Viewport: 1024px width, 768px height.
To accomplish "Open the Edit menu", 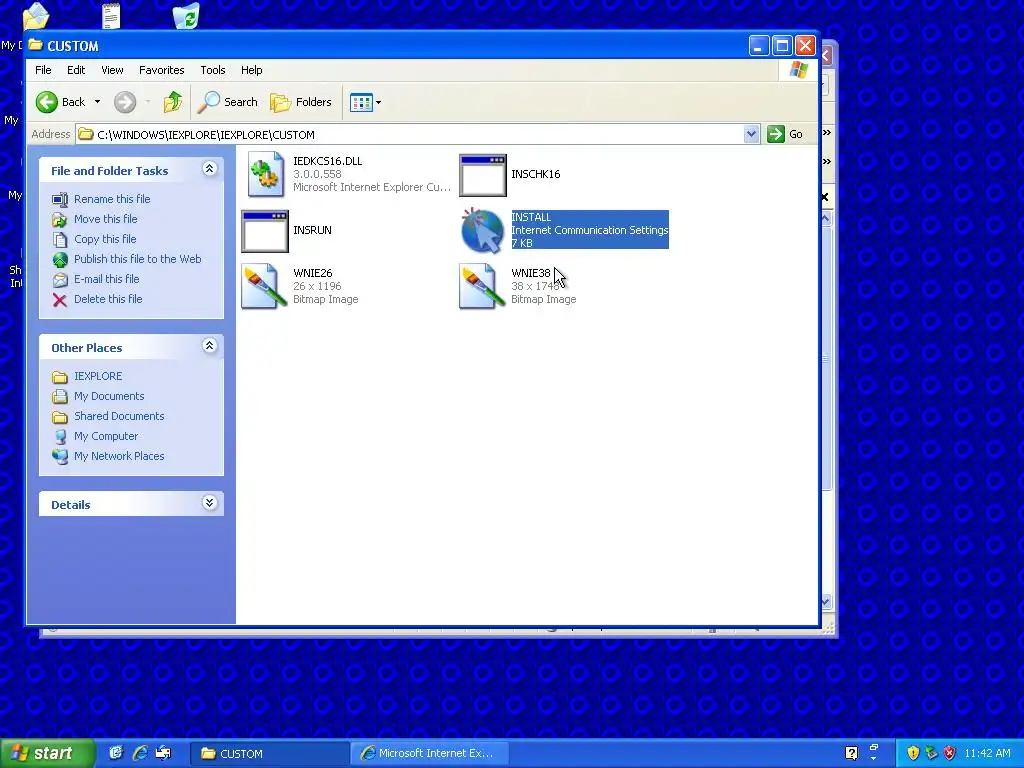I will click(x=76, y=70).
